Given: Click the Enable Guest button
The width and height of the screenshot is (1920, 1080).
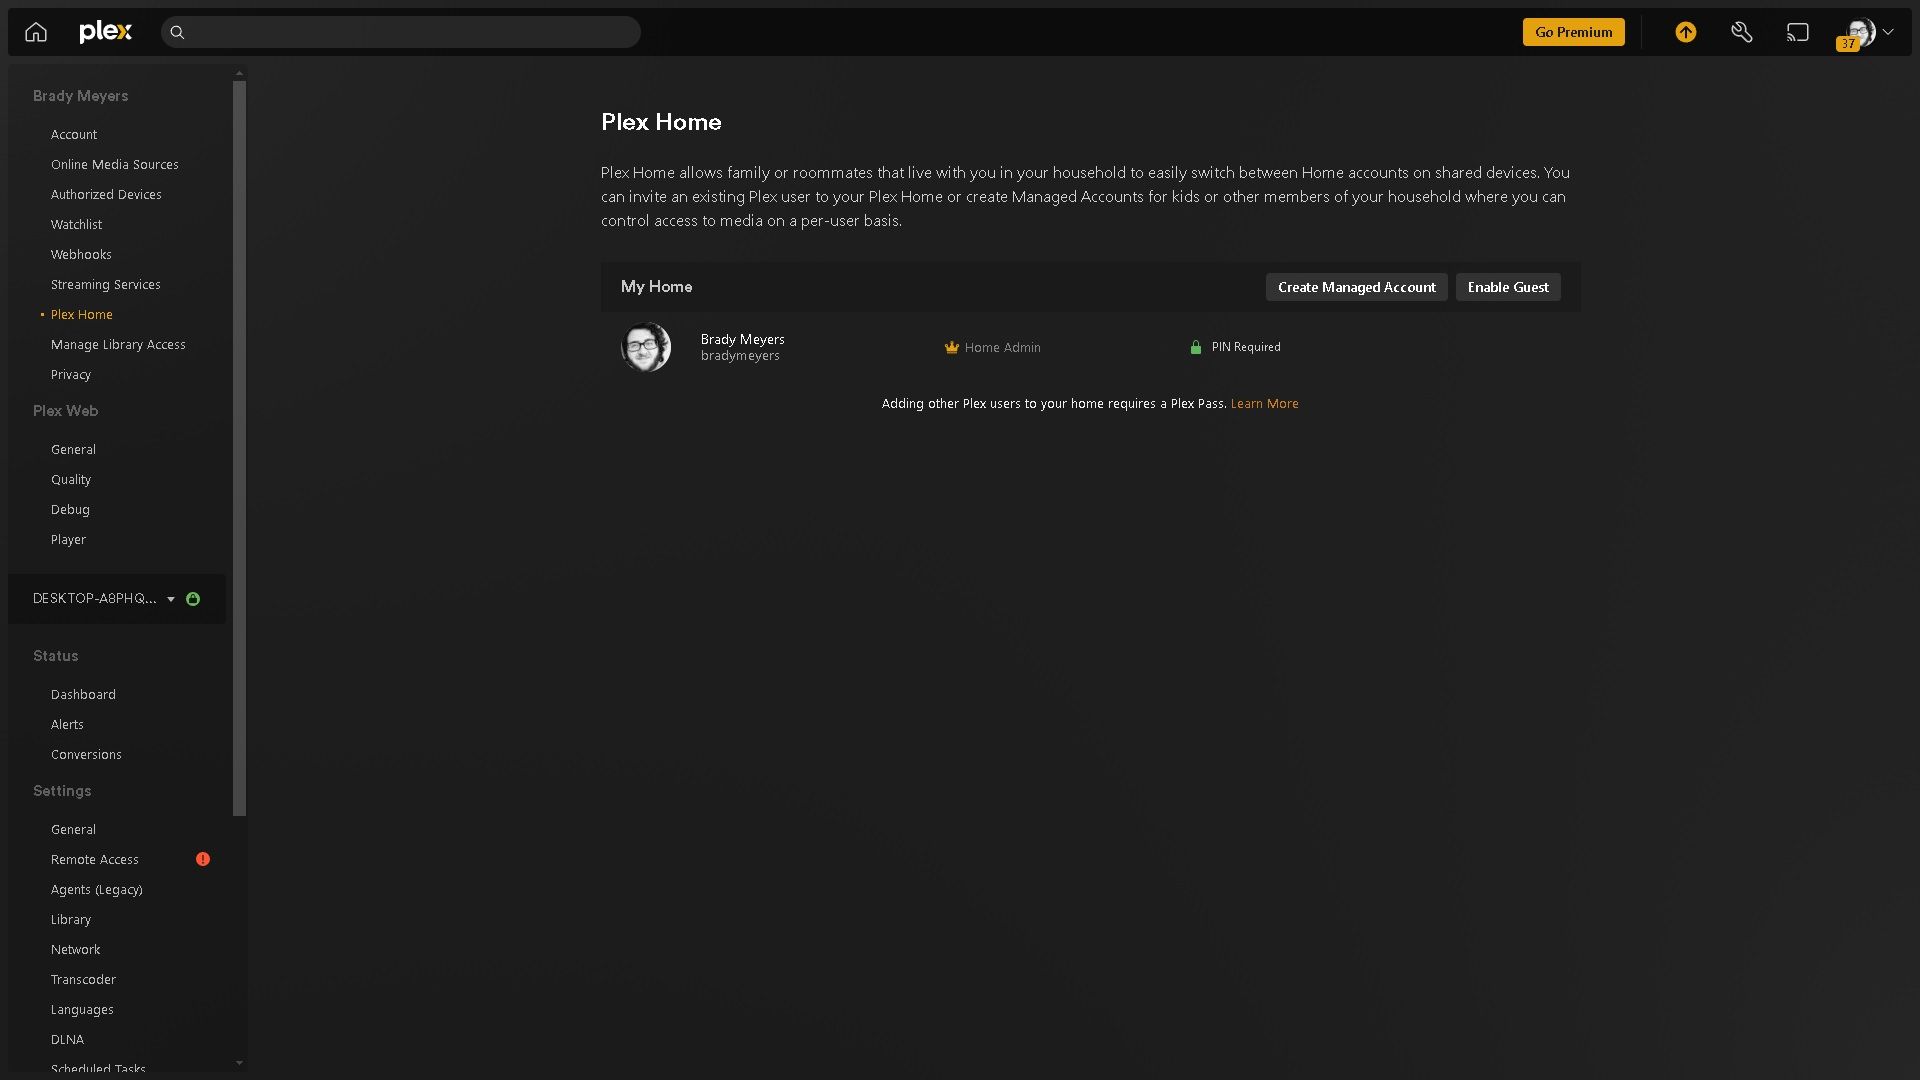Looking at the screenshot, I should [1507, 287].
